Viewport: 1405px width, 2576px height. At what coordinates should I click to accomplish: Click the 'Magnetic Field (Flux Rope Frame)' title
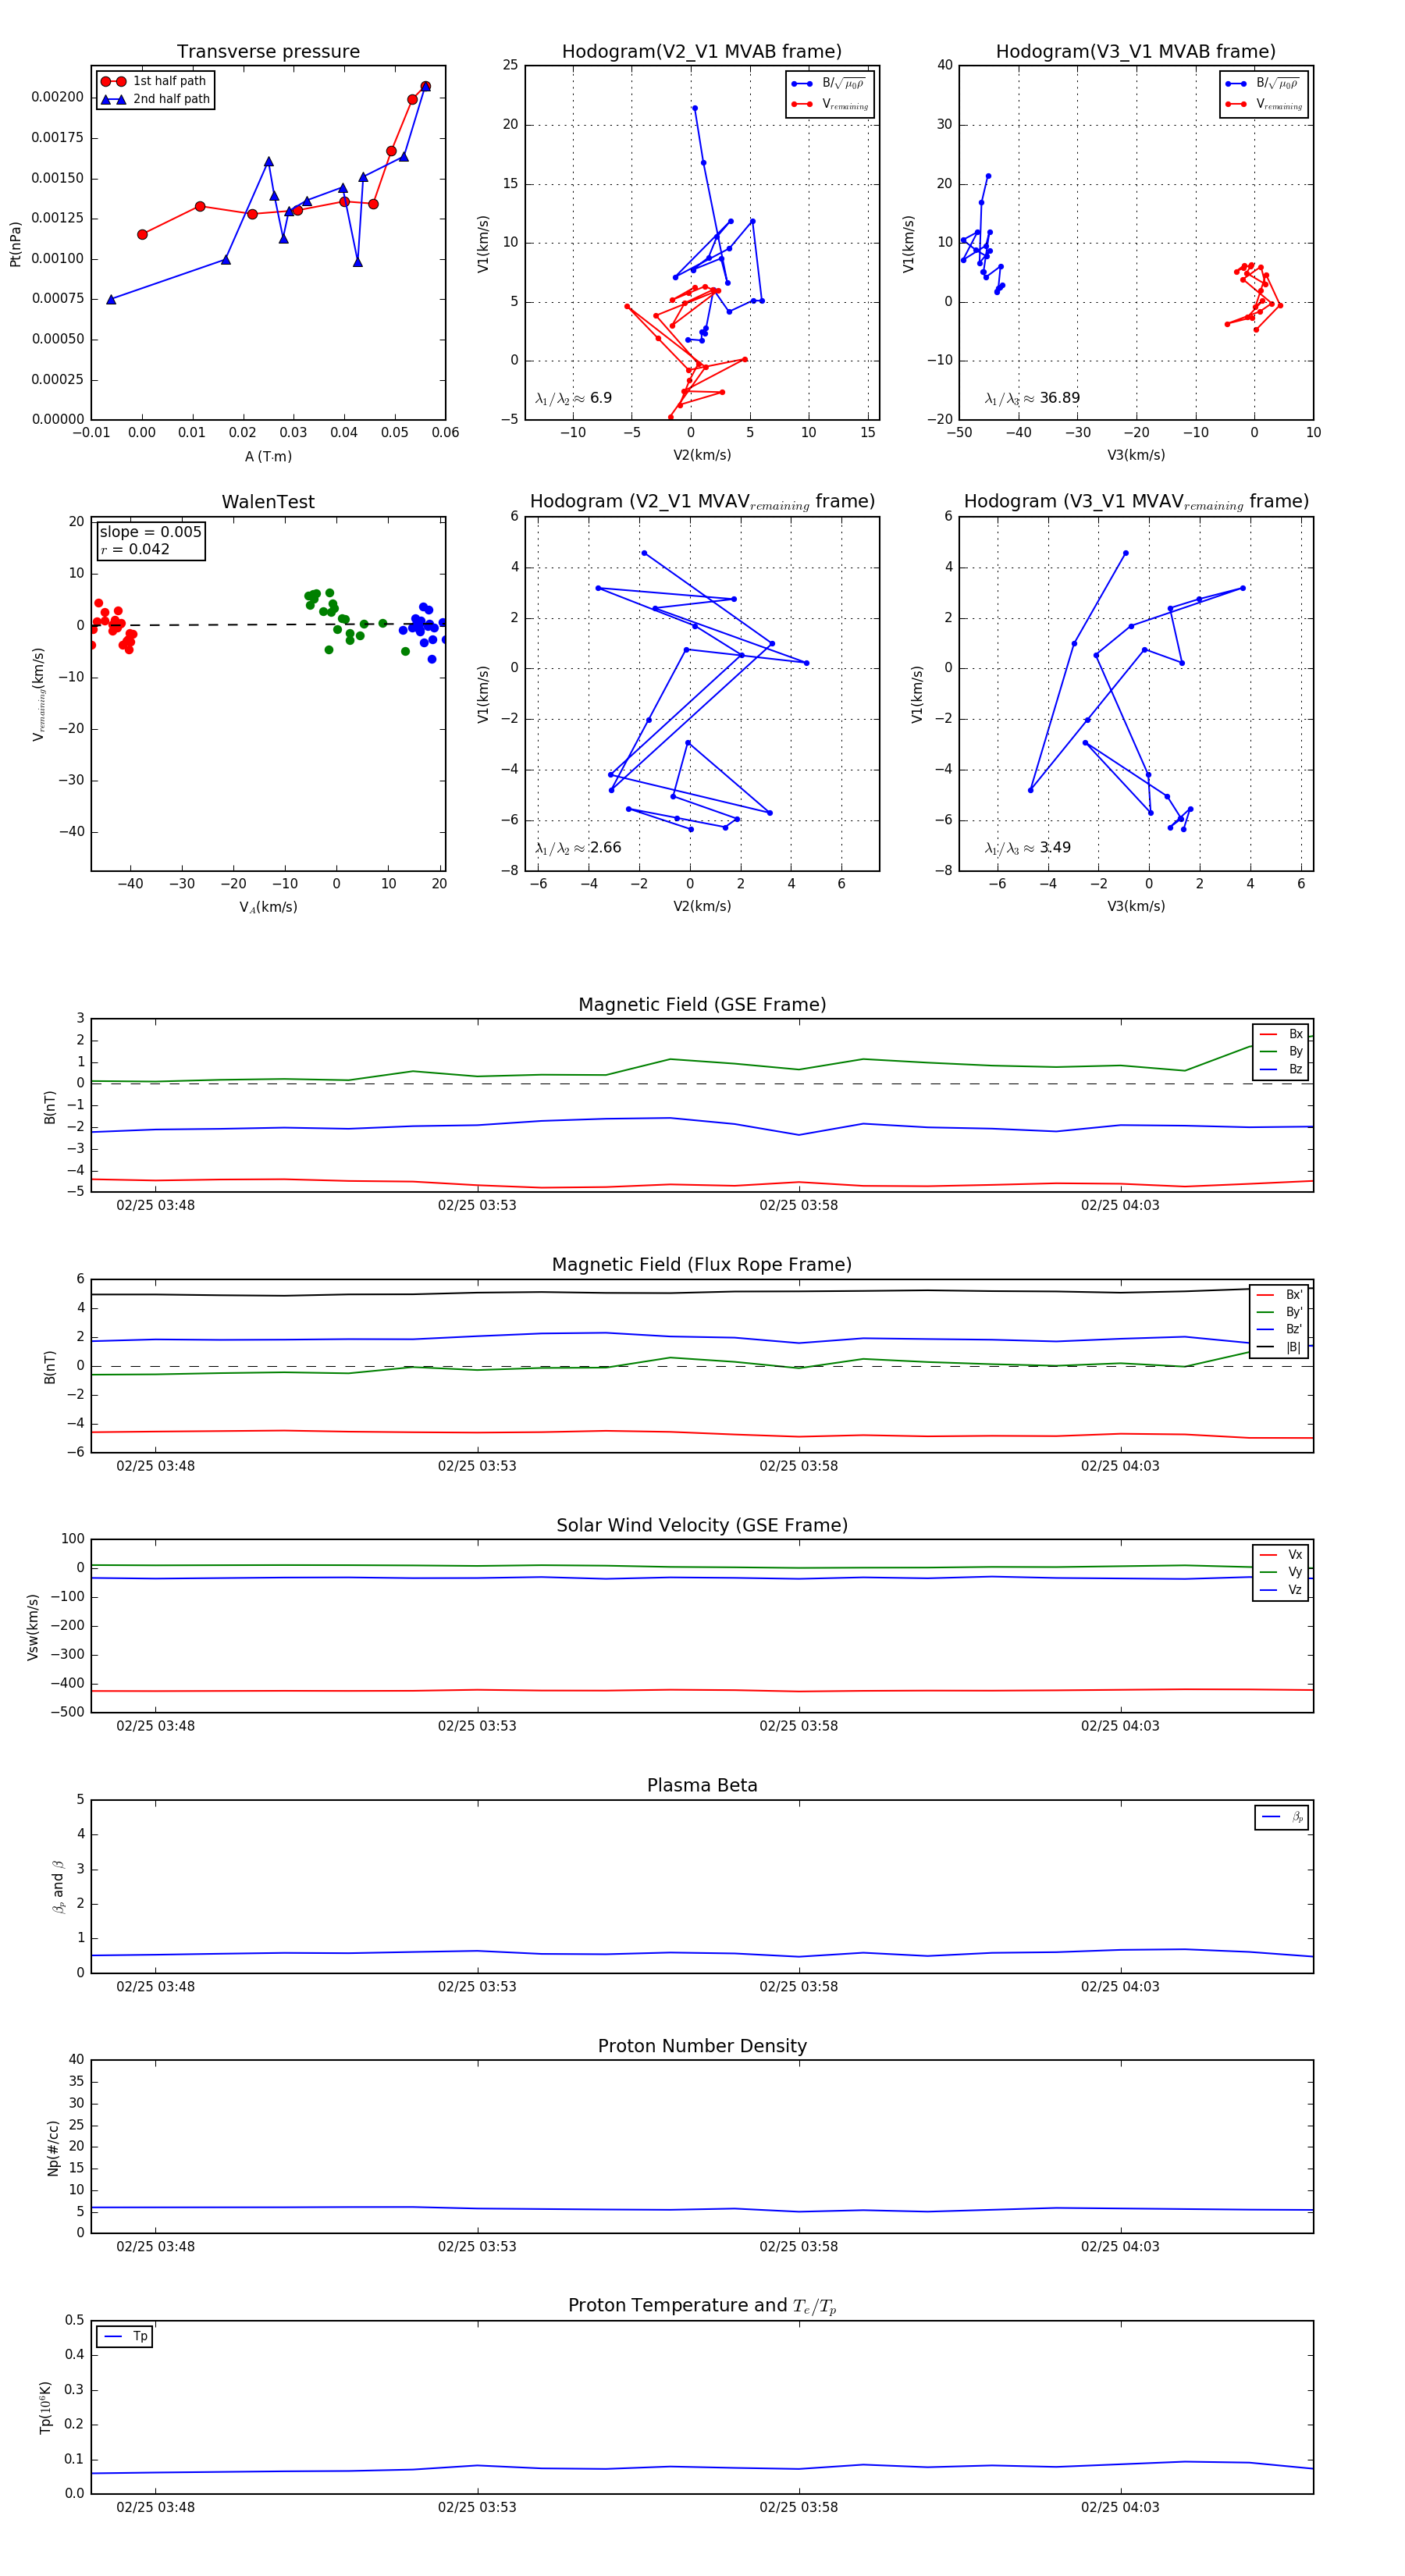pos(702,1265)
